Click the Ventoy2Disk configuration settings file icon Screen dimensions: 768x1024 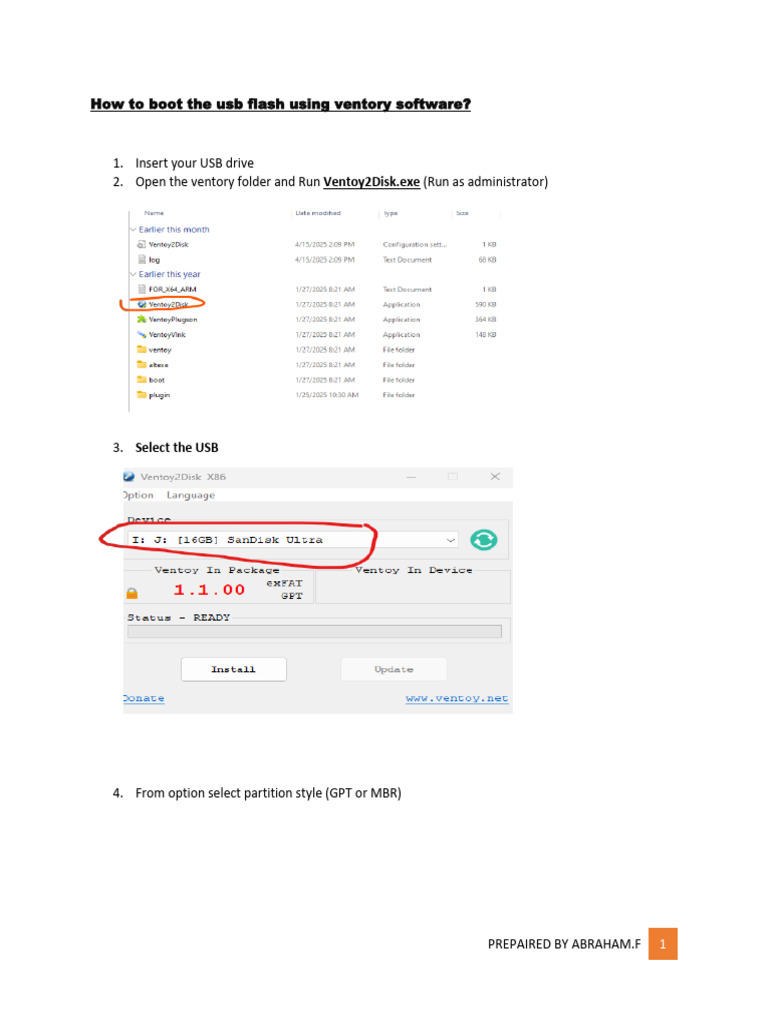141,244
